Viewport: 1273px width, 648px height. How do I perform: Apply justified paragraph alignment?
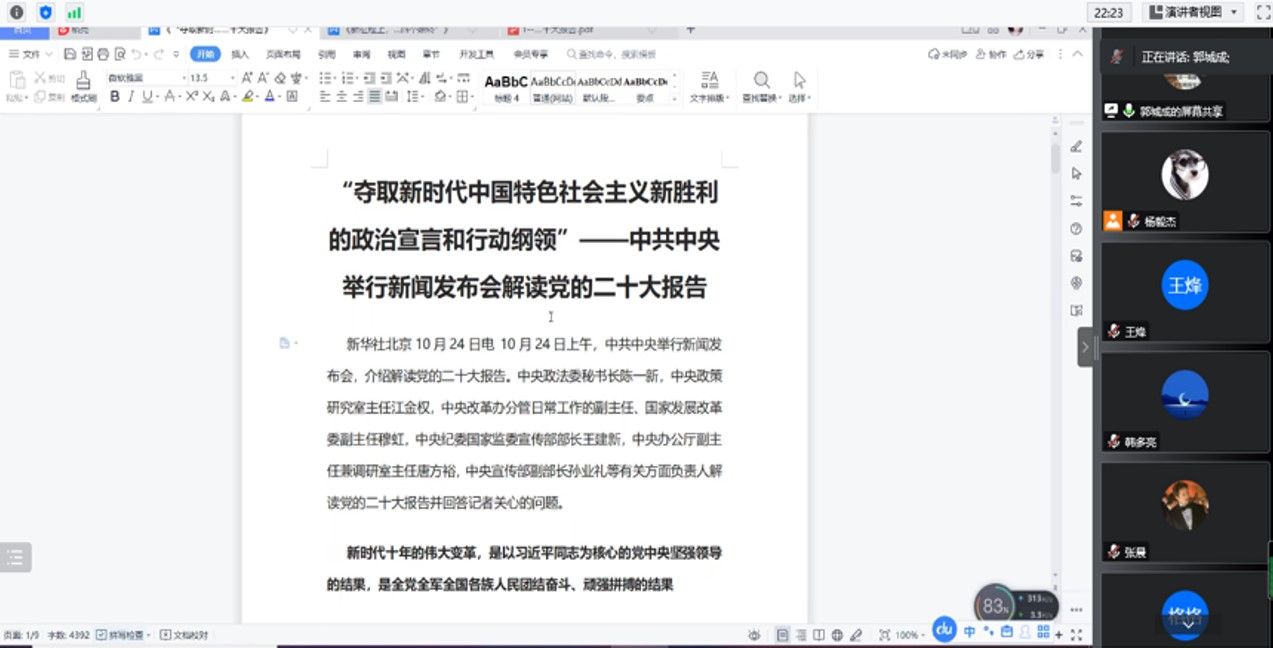[x=375, y=97]
